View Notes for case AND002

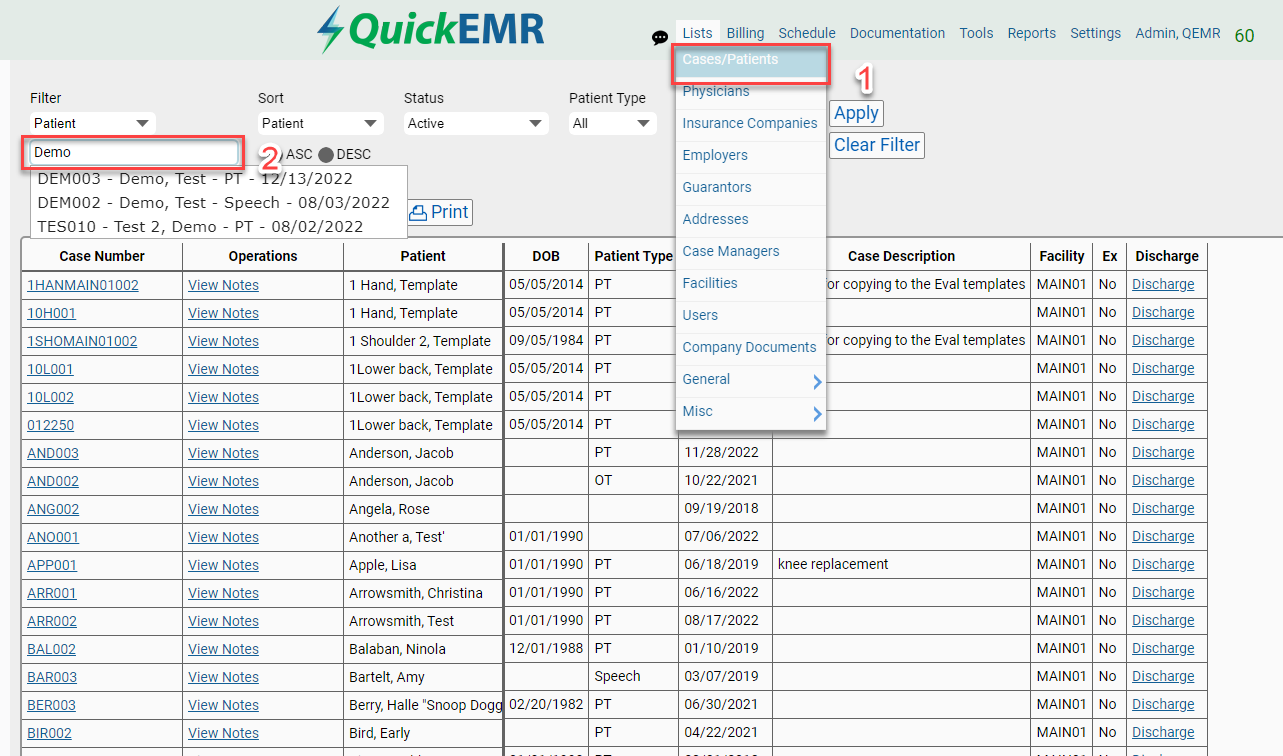pyautogui.click(x=223, y=481)
